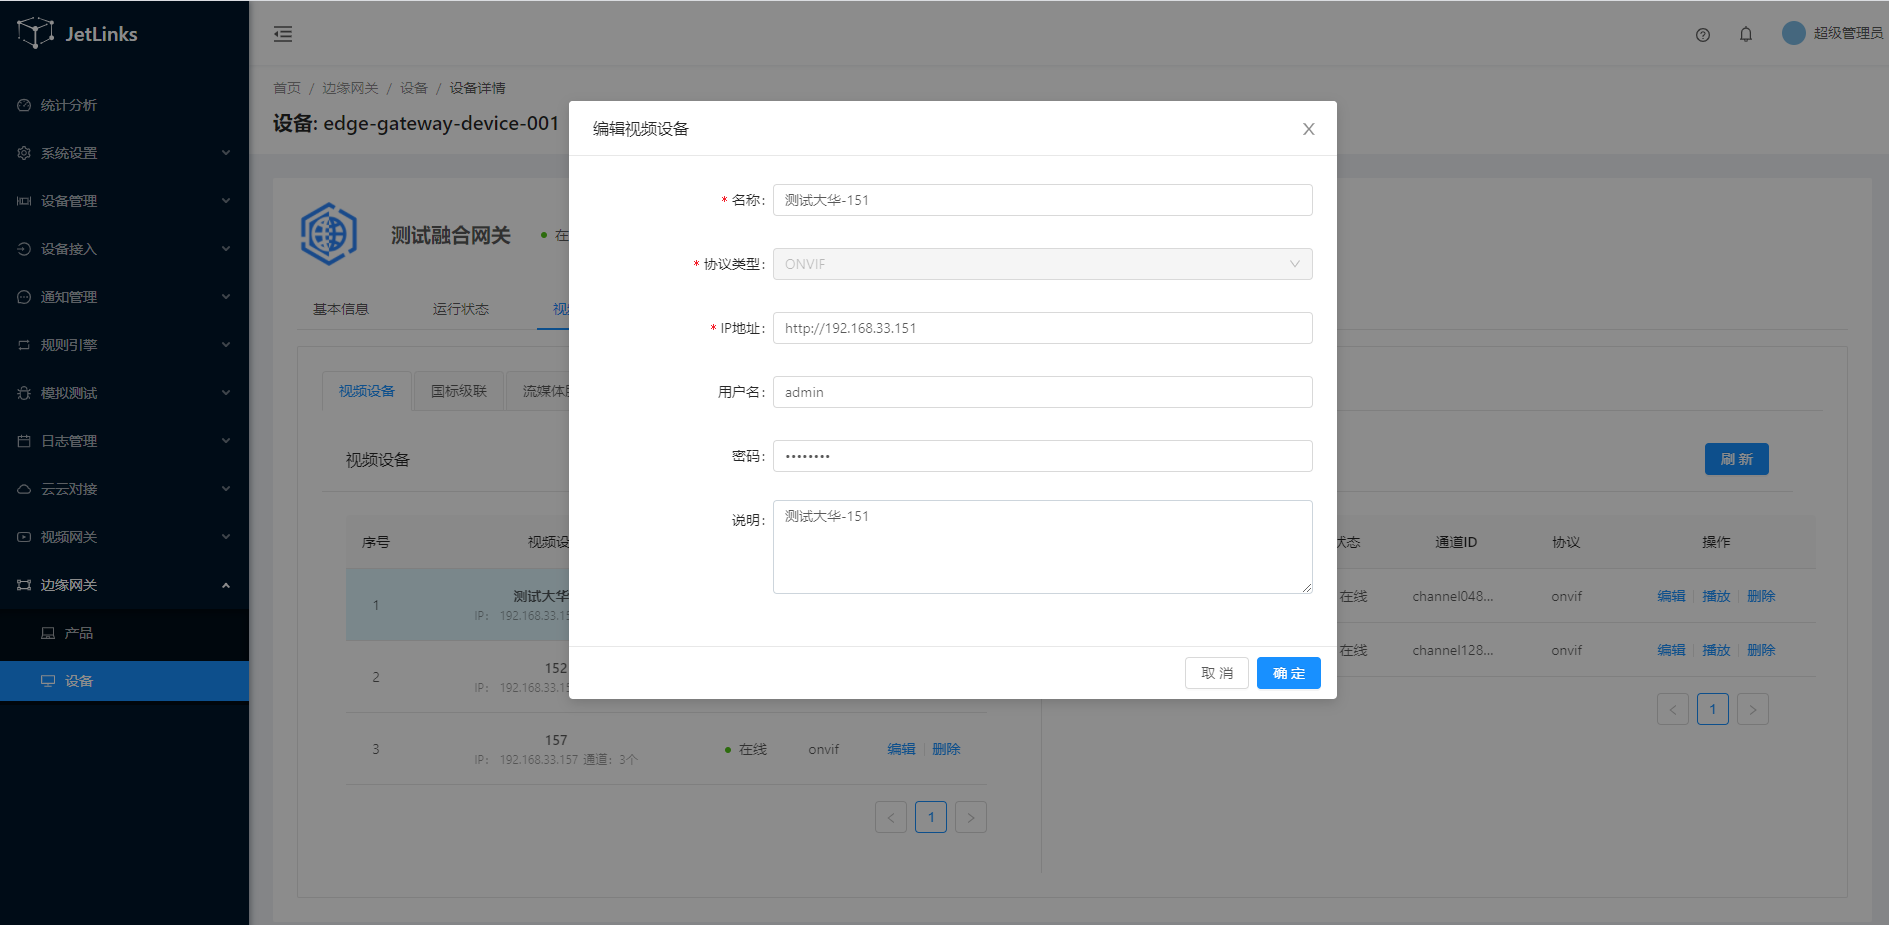Viewport: 1889px width, 925px height.
Task: Focus the 用户名 admin input field
Action: pos(1041,392)
